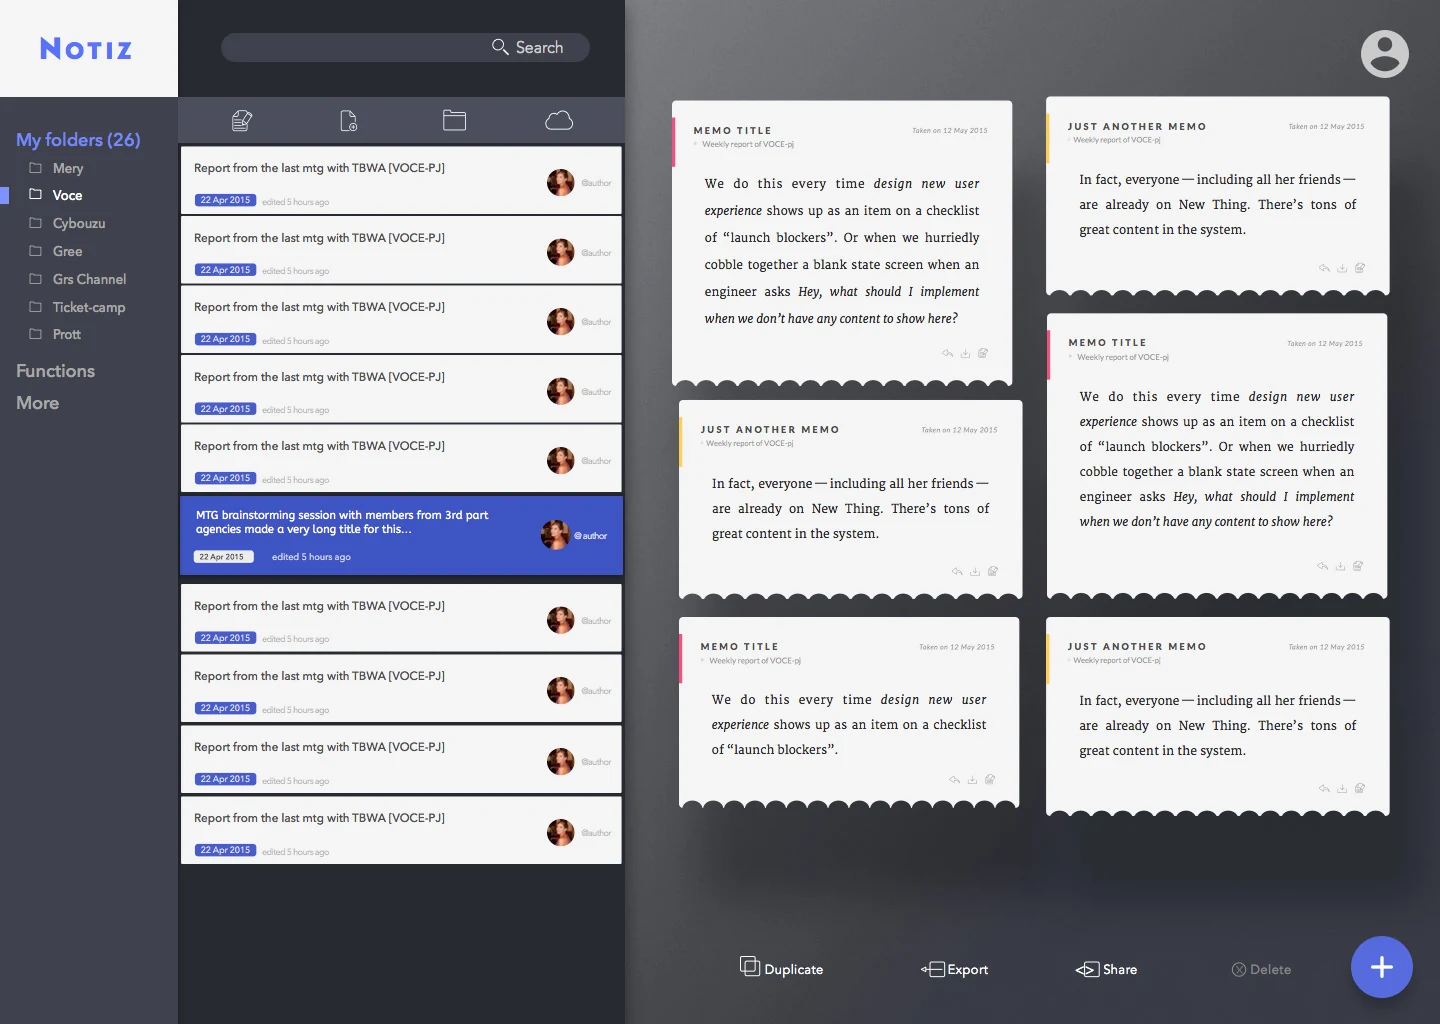Click the edit icon in the top-left memo card
This screenshot has width=1440, height=1024.
tap(983, 353)
